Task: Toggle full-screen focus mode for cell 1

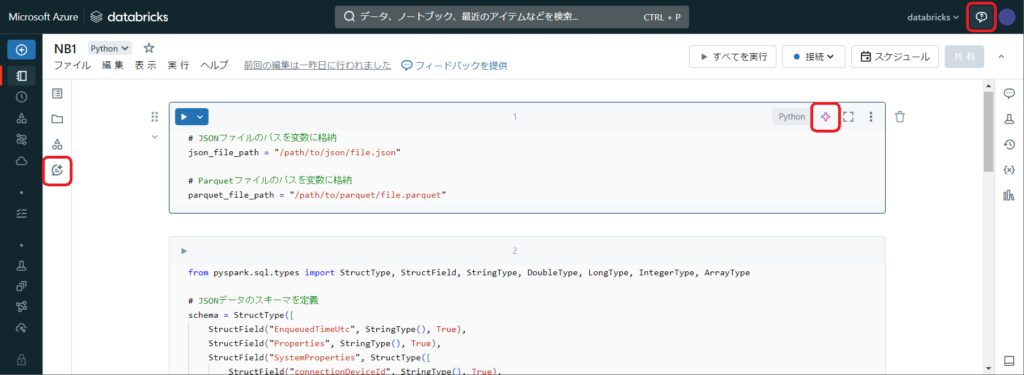Action: [848, 117]
